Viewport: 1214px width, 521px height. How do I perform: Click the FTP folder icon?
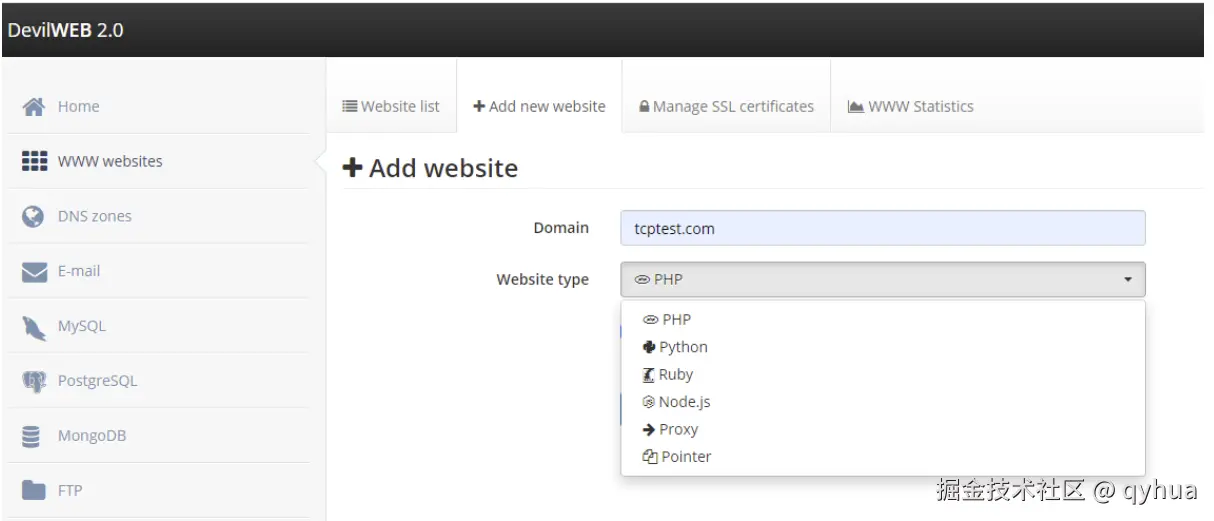pos(34,491)
